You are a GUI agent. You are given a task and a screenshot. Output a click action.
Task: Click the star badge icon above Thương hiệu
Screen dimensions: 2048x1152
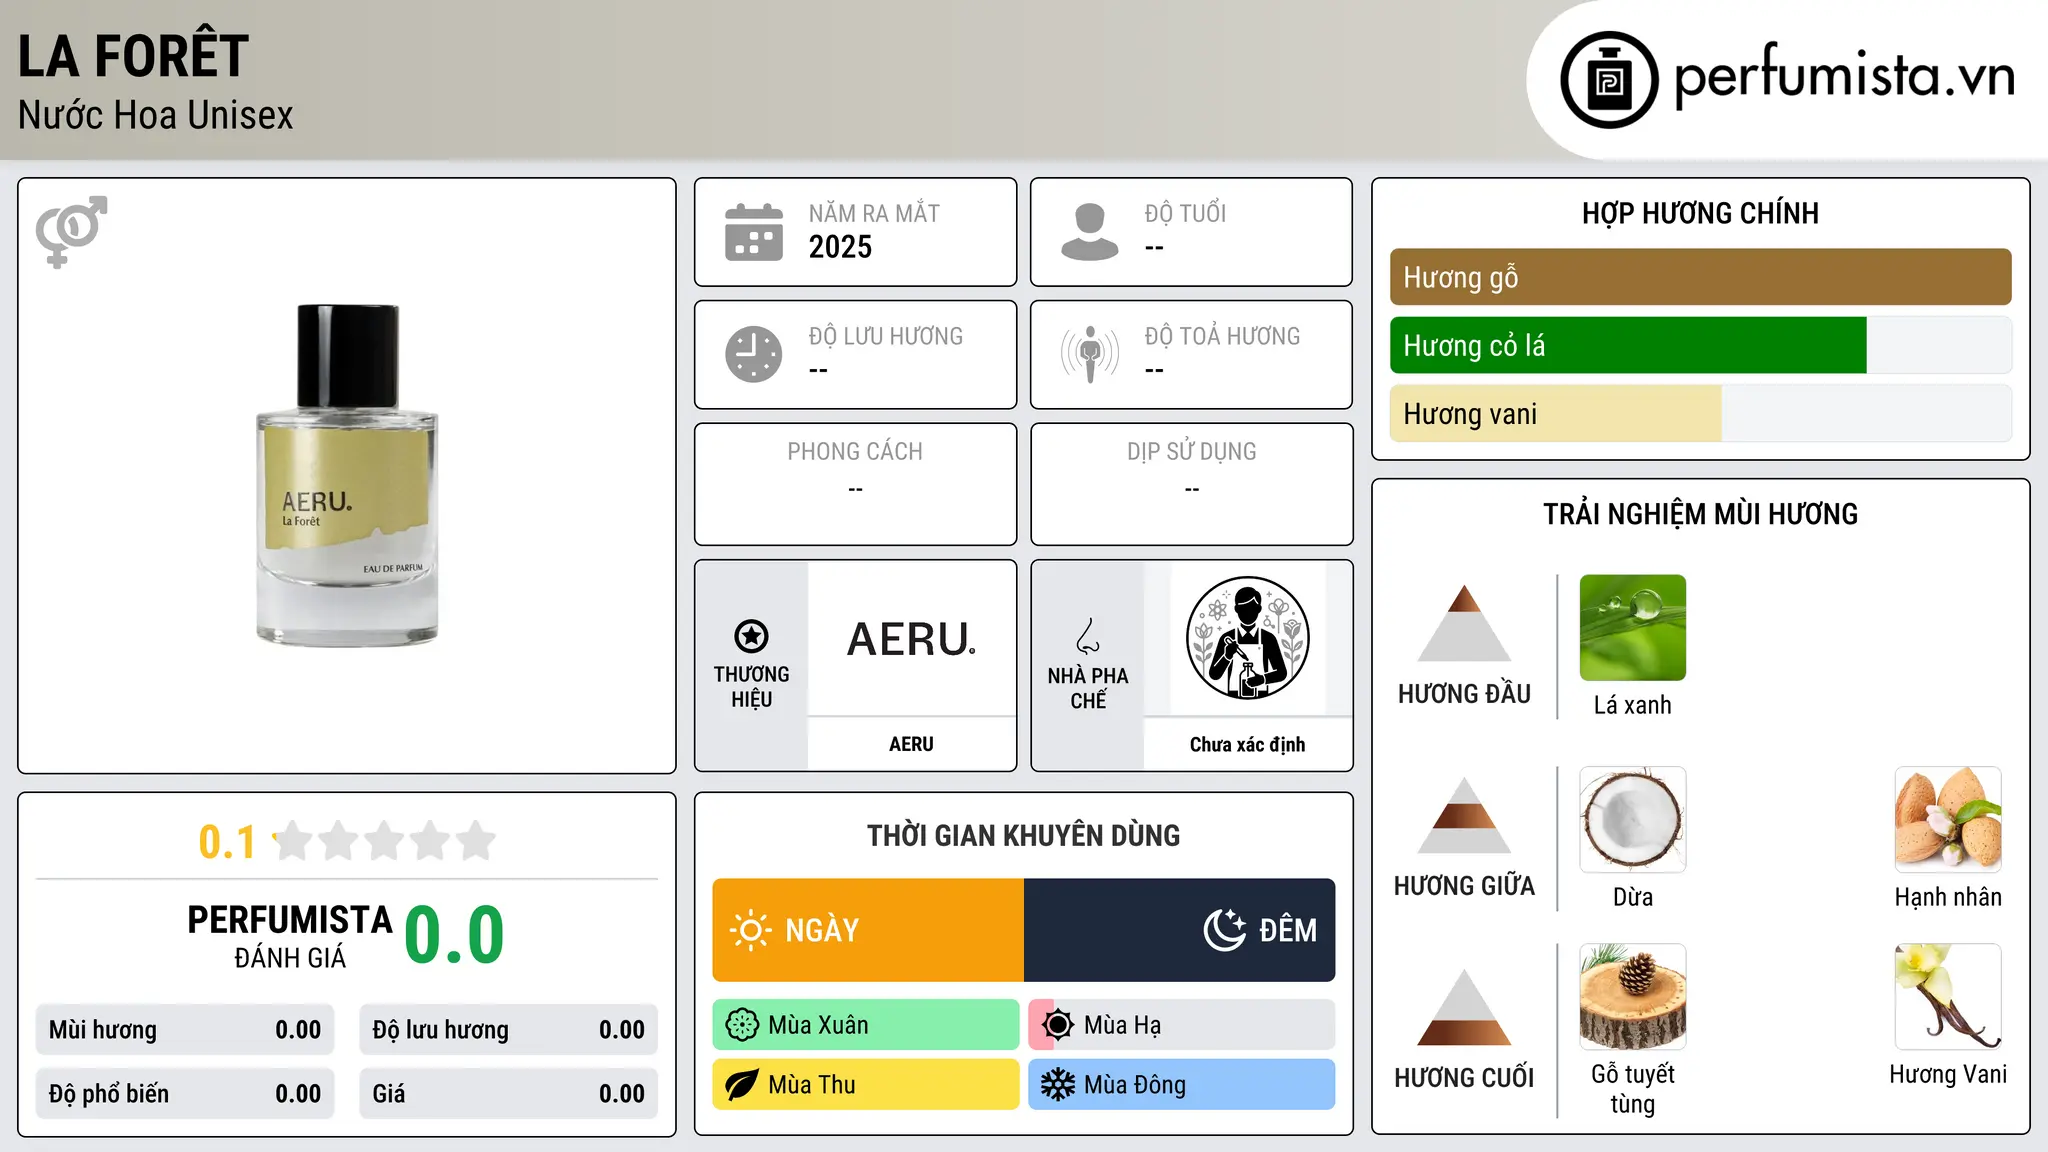tap(751, 636)
